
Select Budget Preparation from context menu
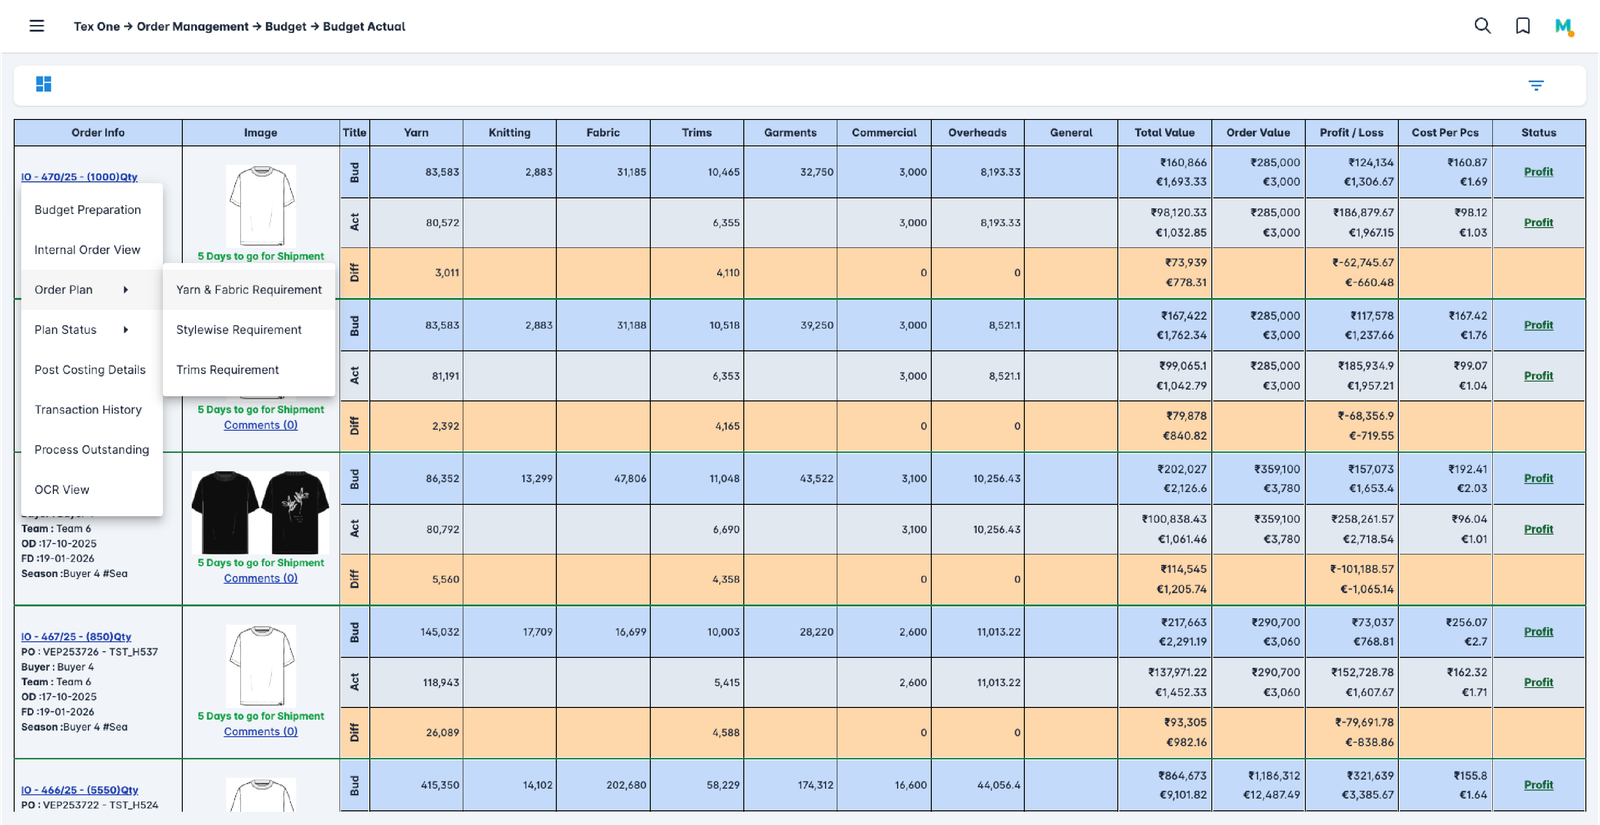pyautogui.click(x=88, y=210)
